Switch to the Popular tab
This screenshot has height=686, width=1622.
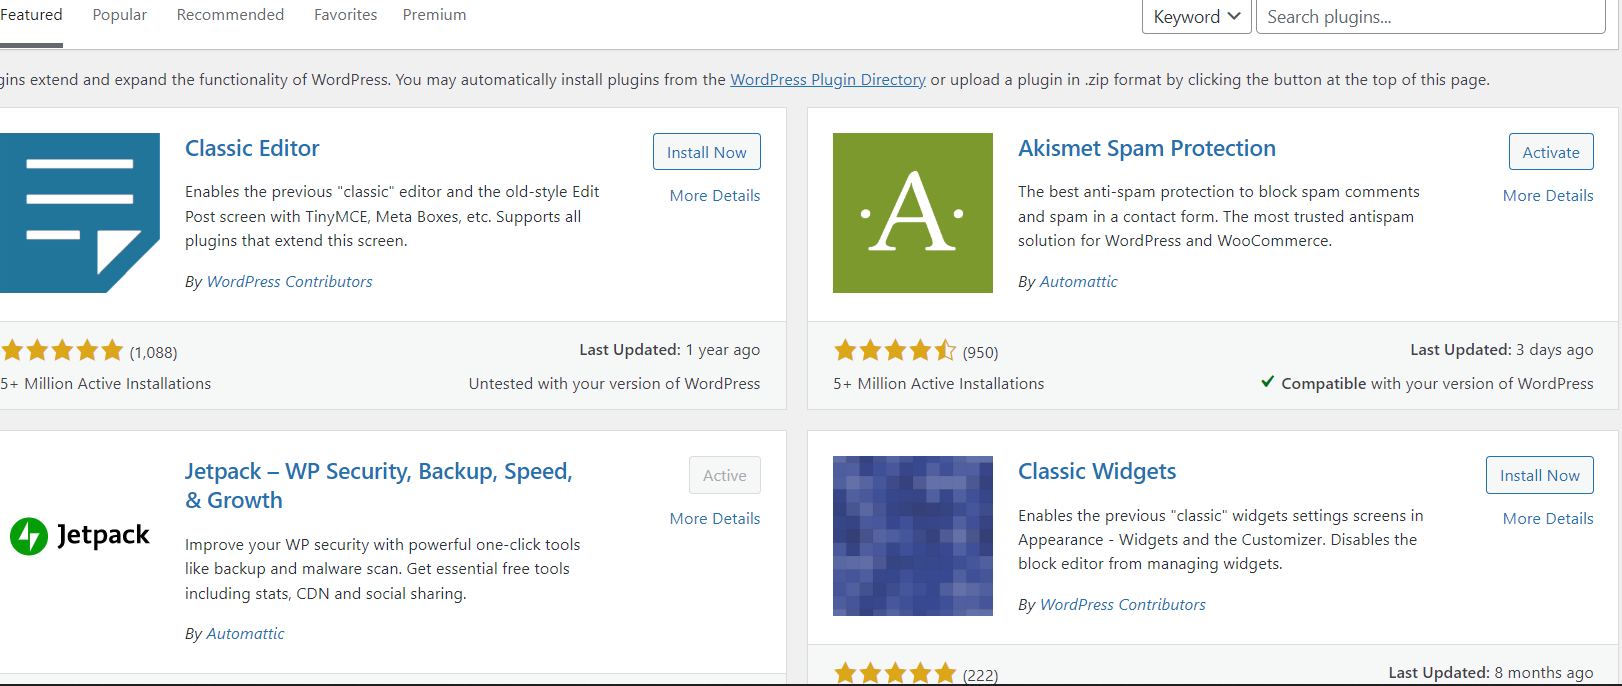click(x=120, y=15)
